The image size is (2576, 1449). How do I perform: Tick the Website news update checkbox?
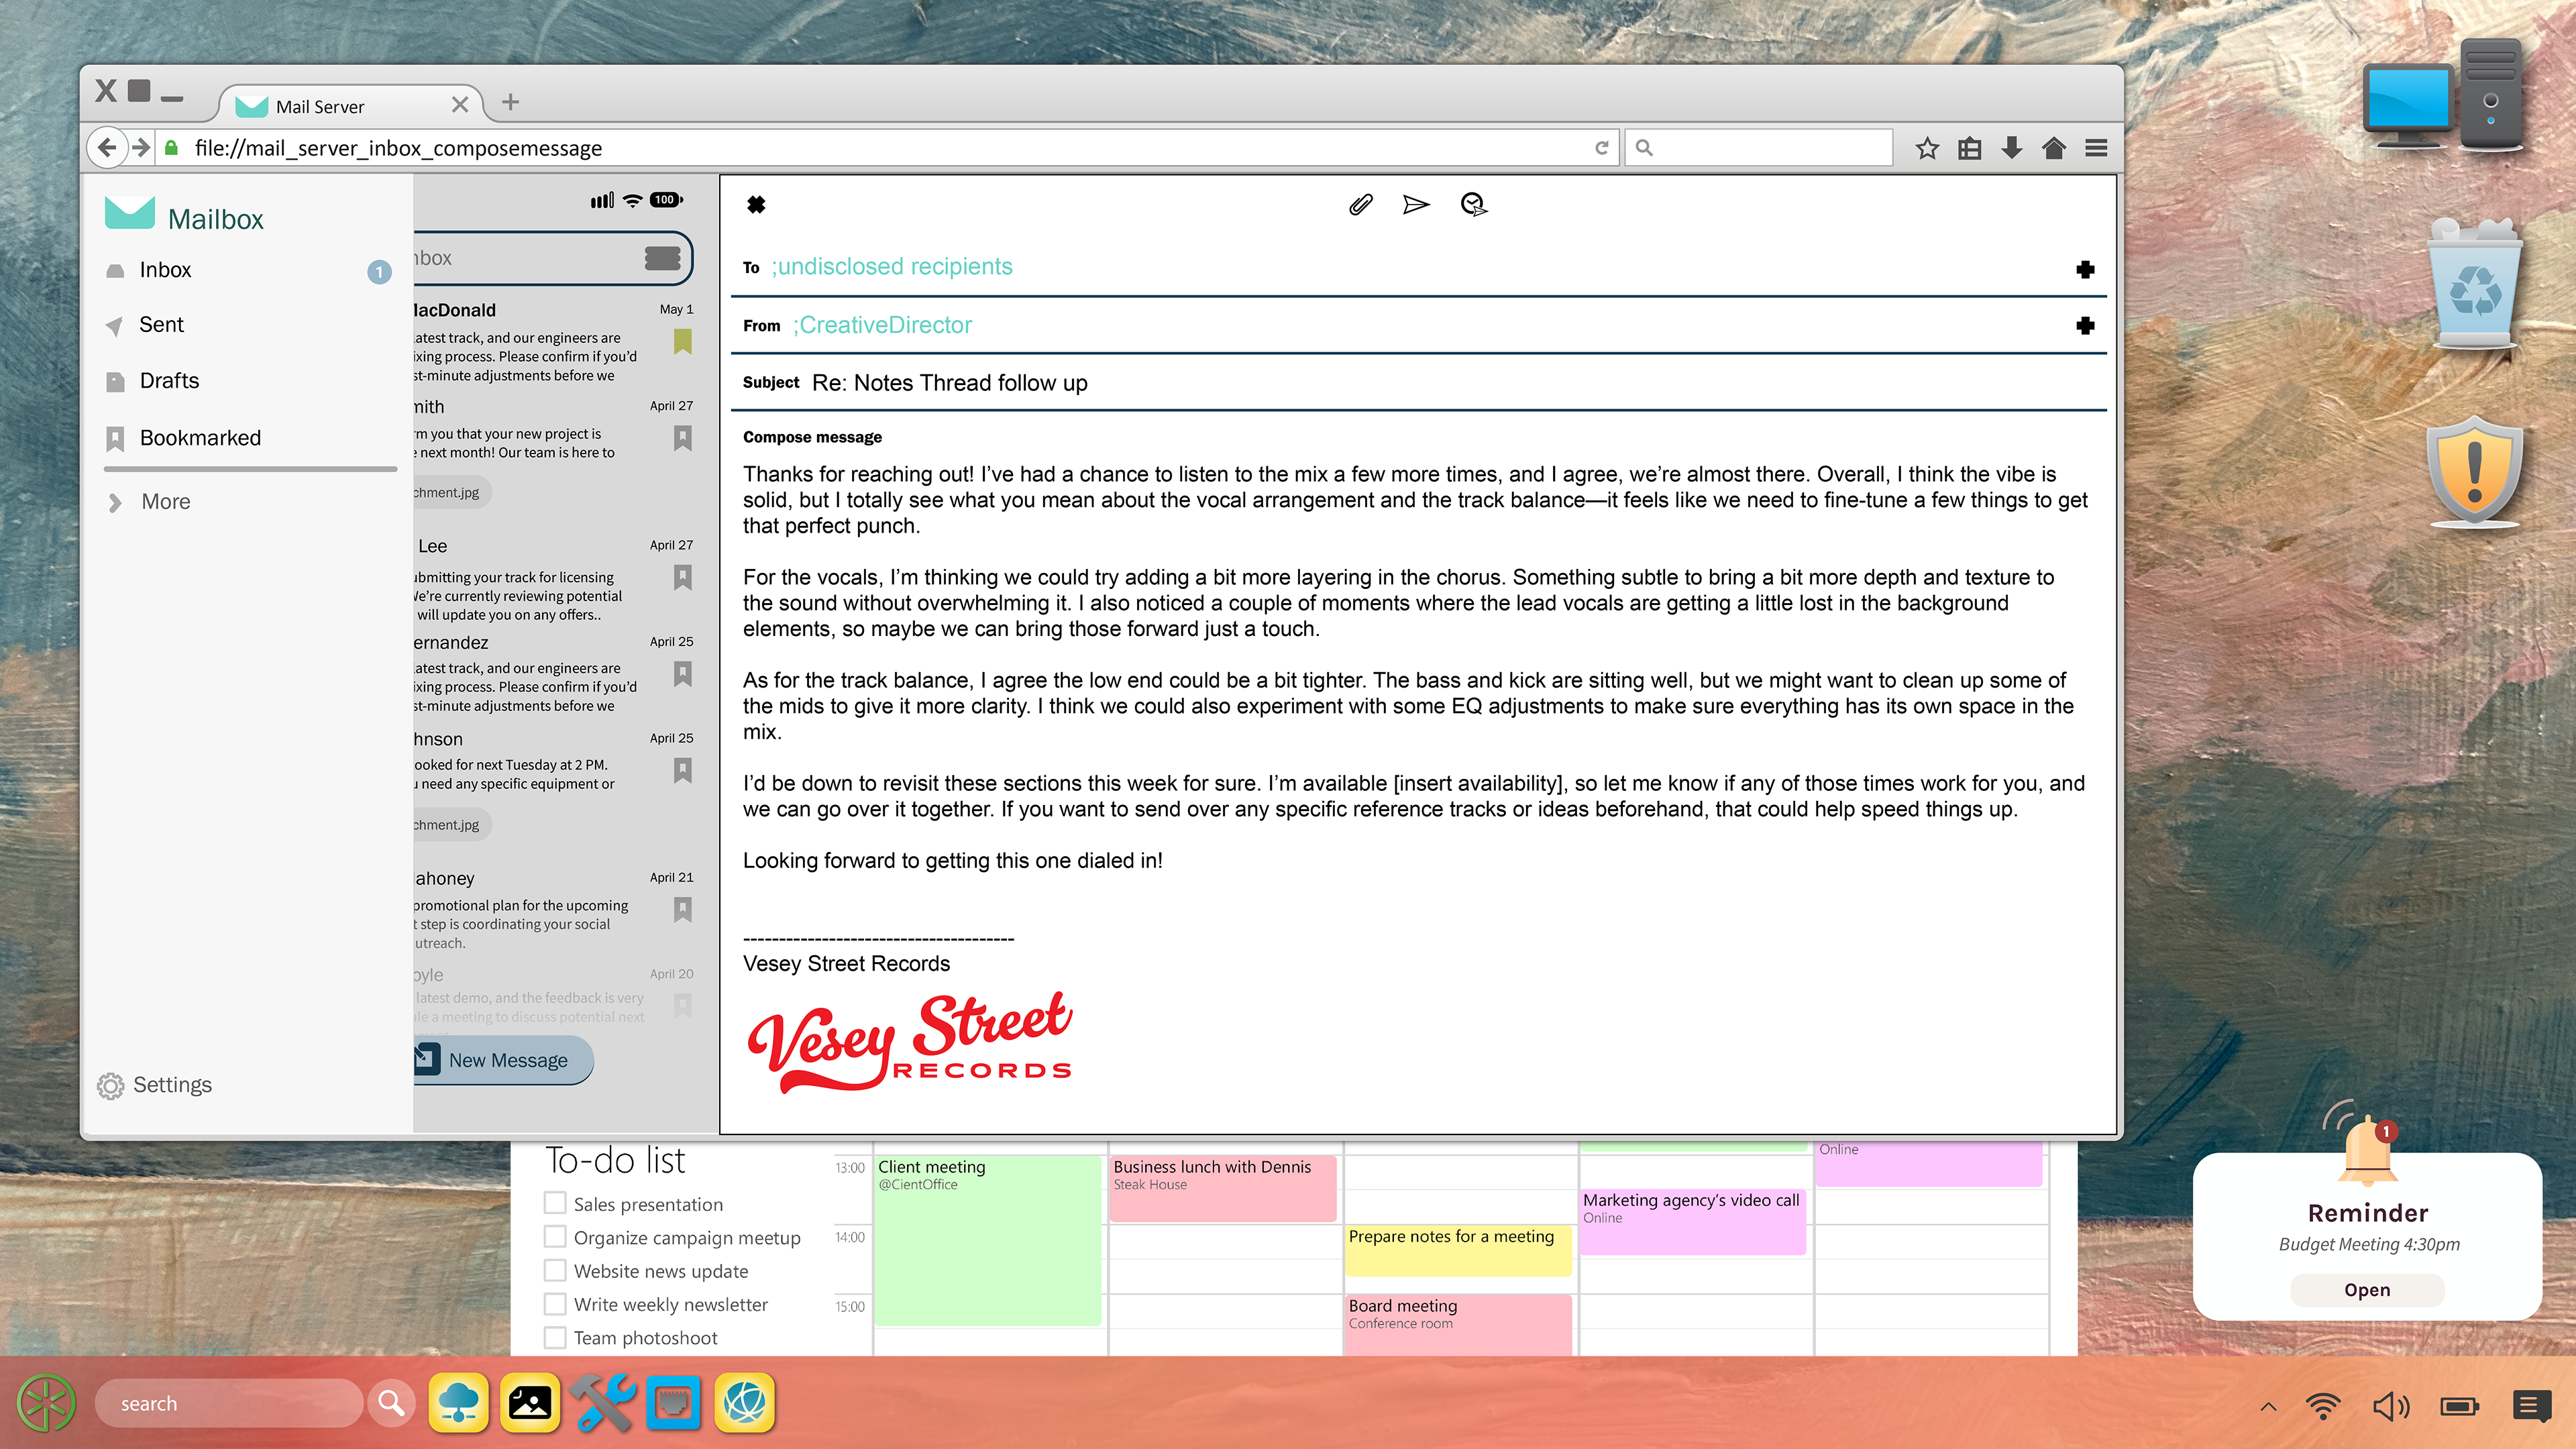pos(555,1270)
